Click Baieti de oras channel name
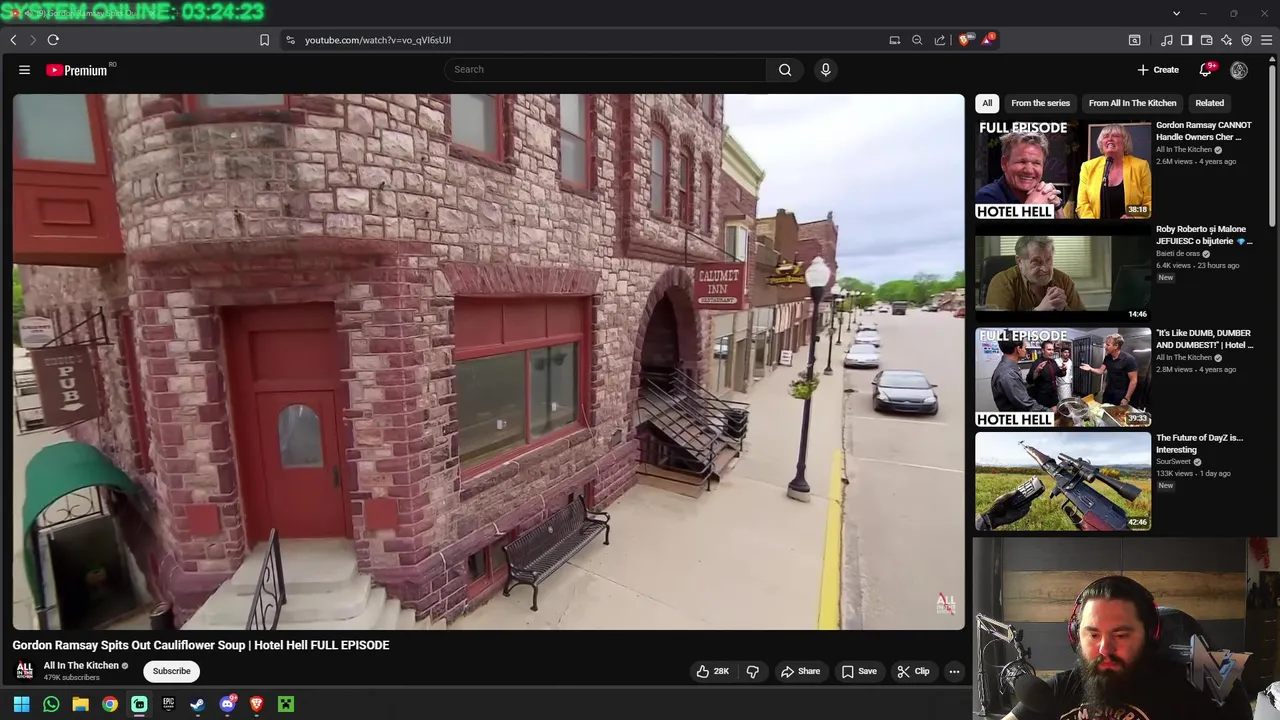The width and height of the screenshot is (1280, 720). [x=1177, y=254]
